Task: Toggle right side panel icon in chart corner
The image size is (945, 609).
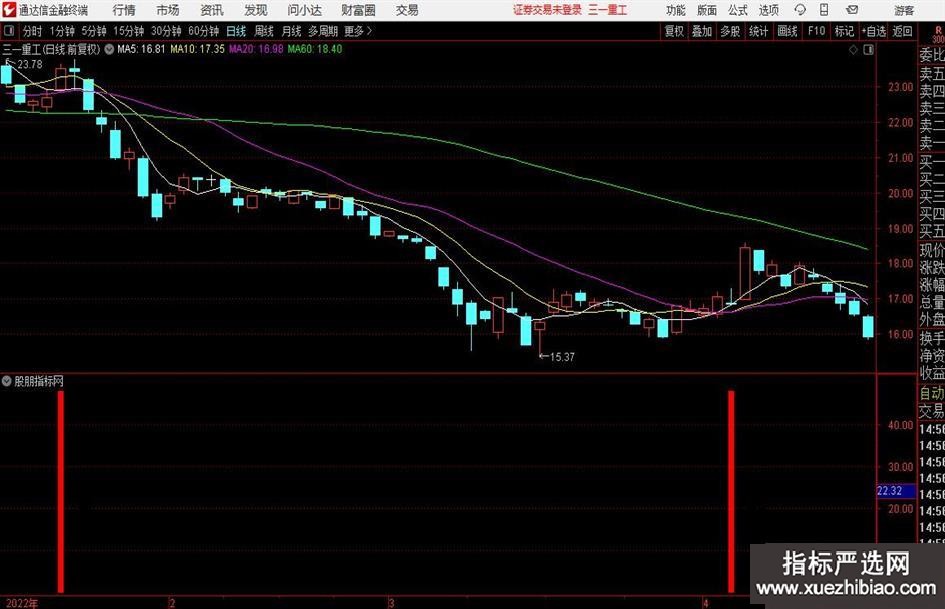Action: pyautogui.click(x=868, y=50)
